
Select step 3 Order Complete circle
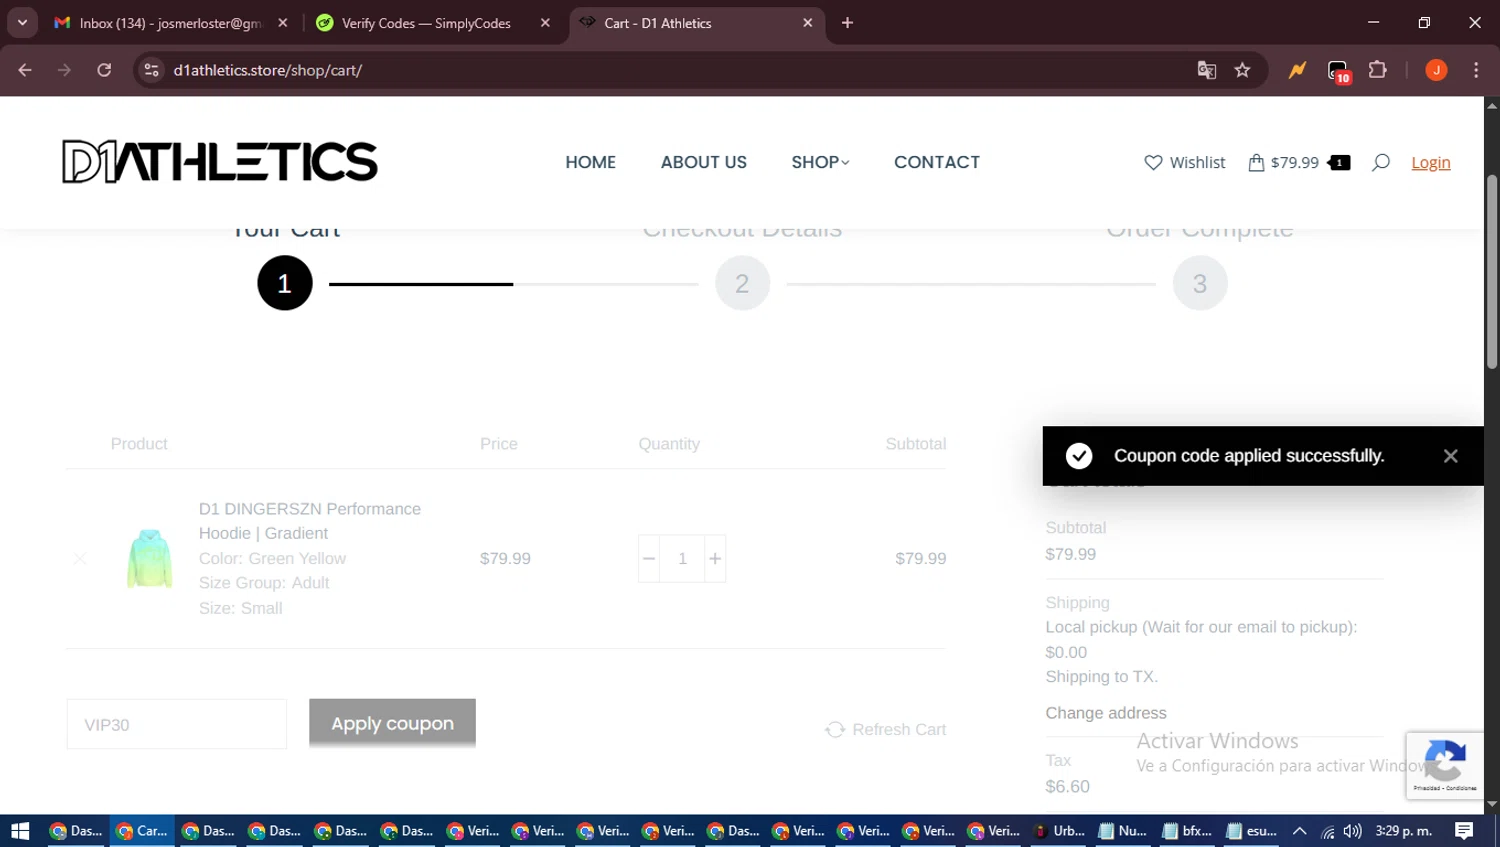point(1200,283)
